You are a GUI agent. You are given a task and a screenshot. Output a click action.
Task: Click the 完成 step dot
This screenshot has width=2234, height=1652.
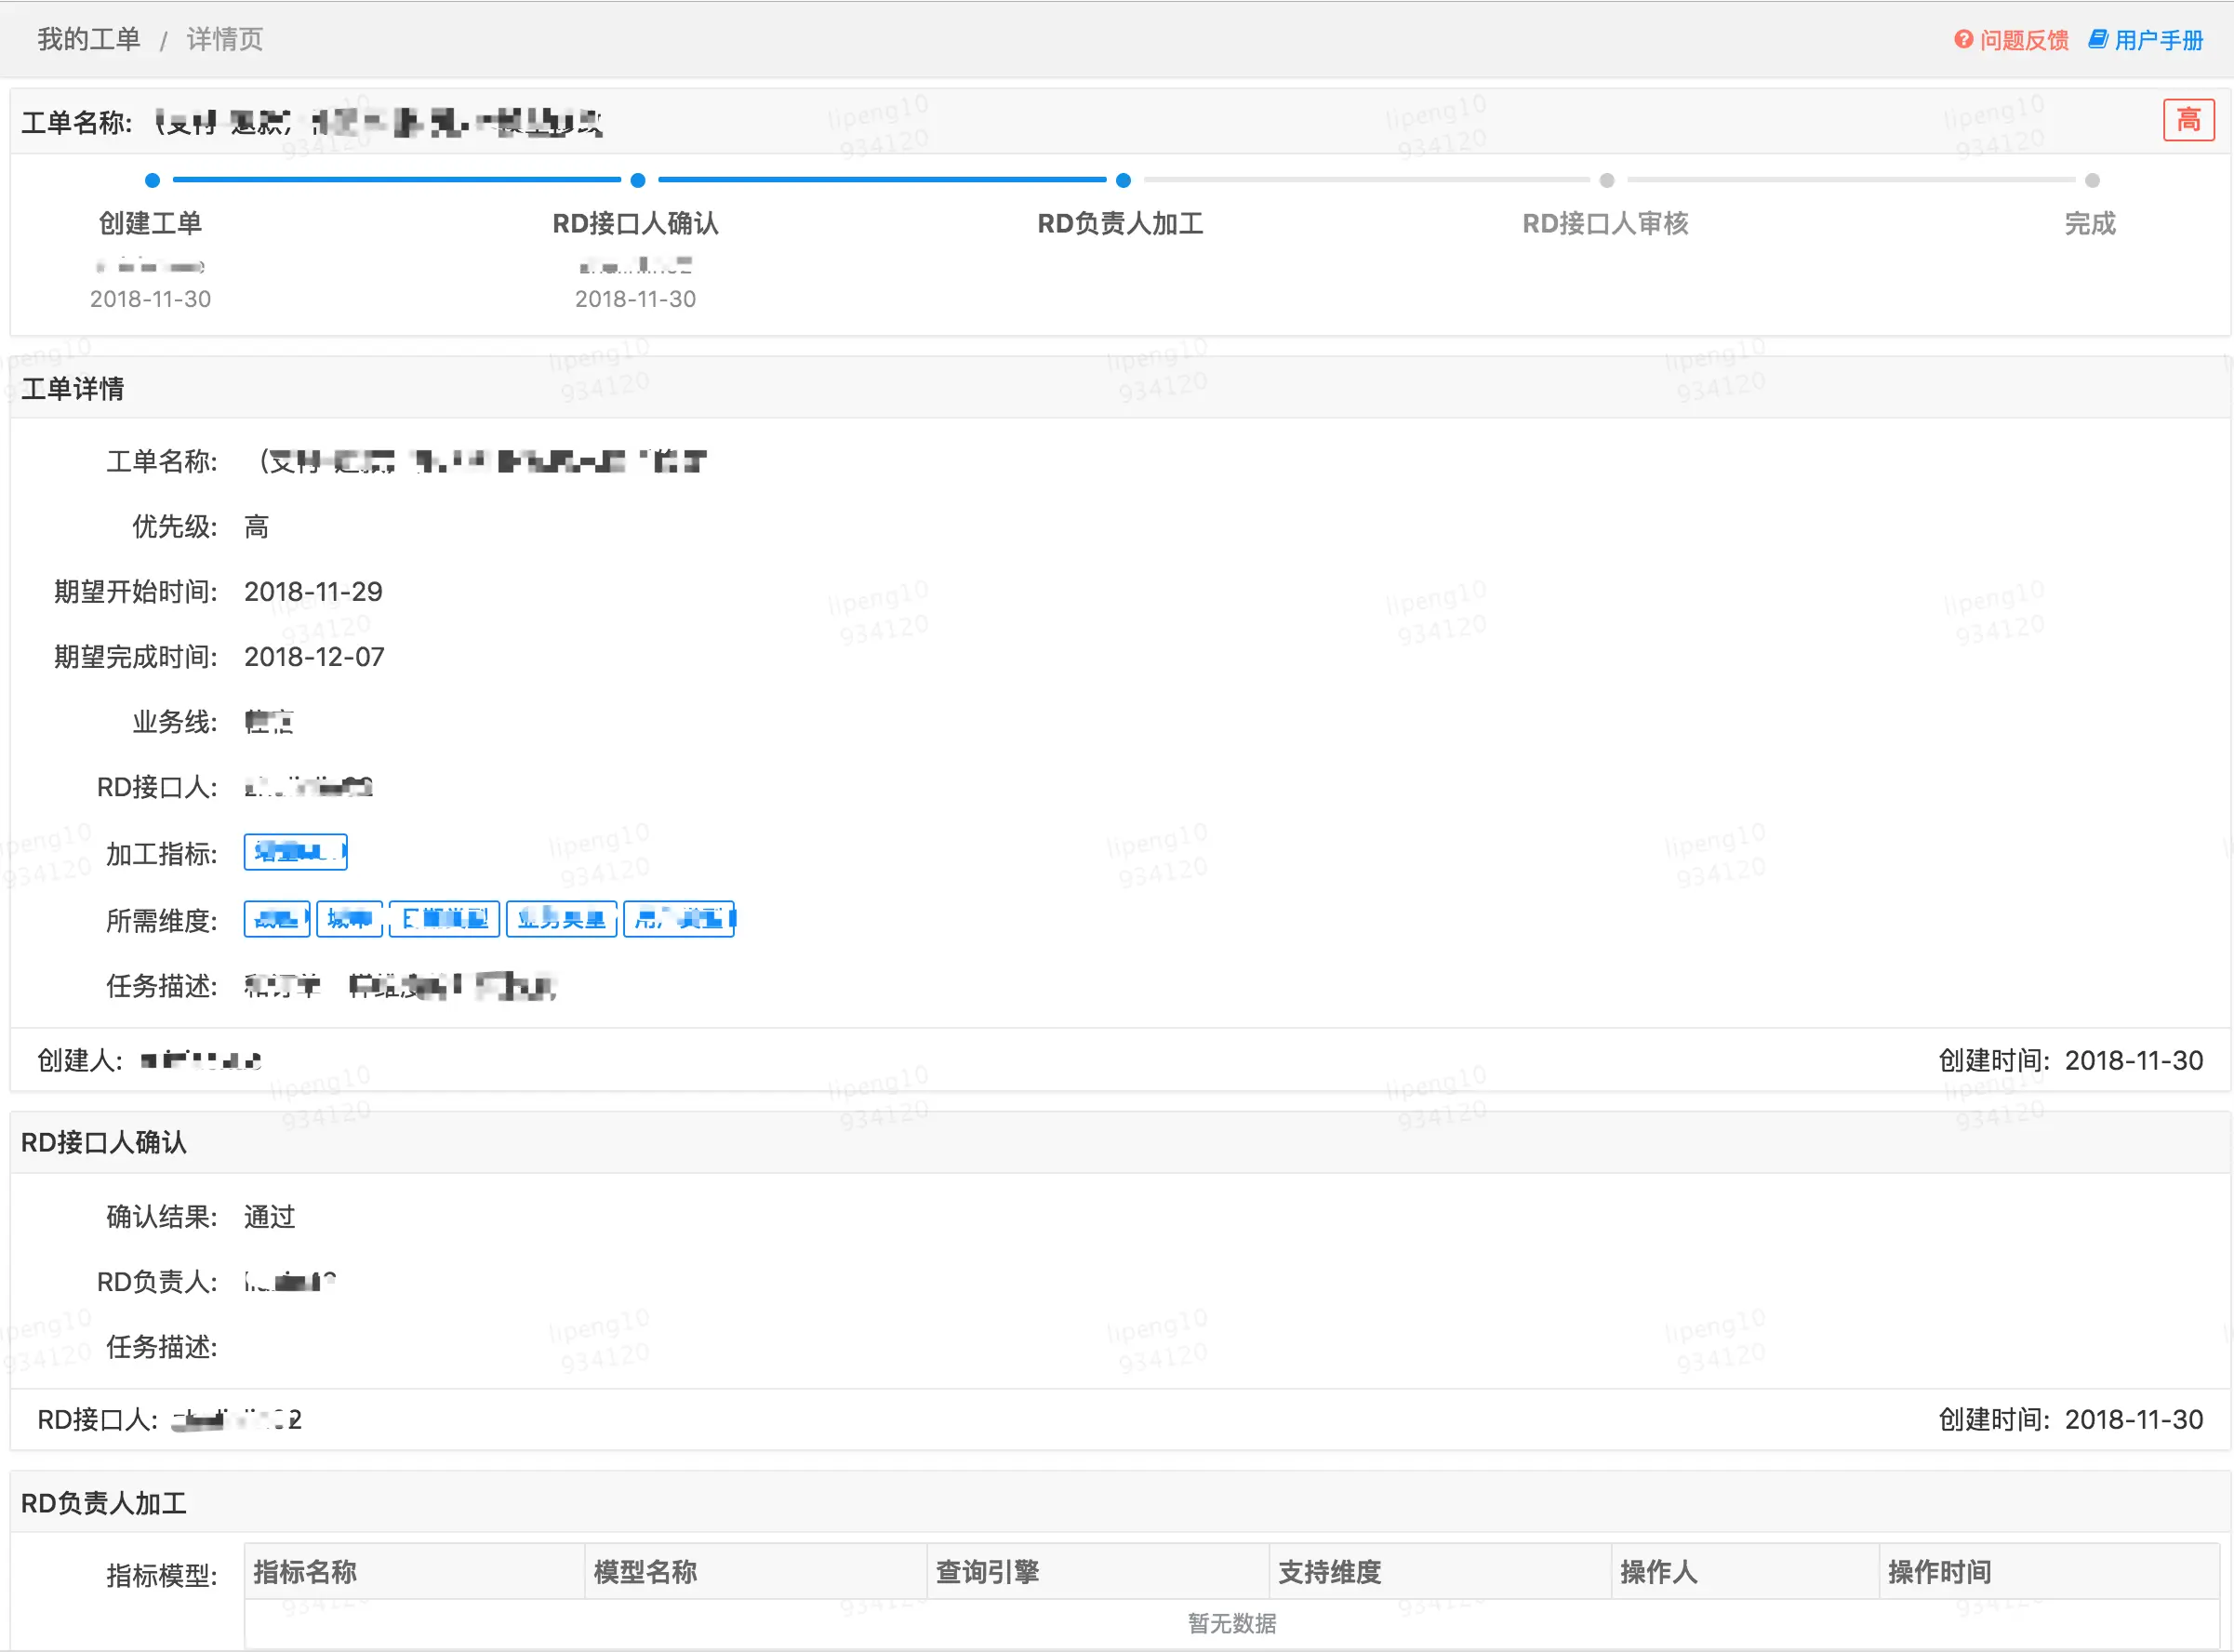pos(2092,181)
